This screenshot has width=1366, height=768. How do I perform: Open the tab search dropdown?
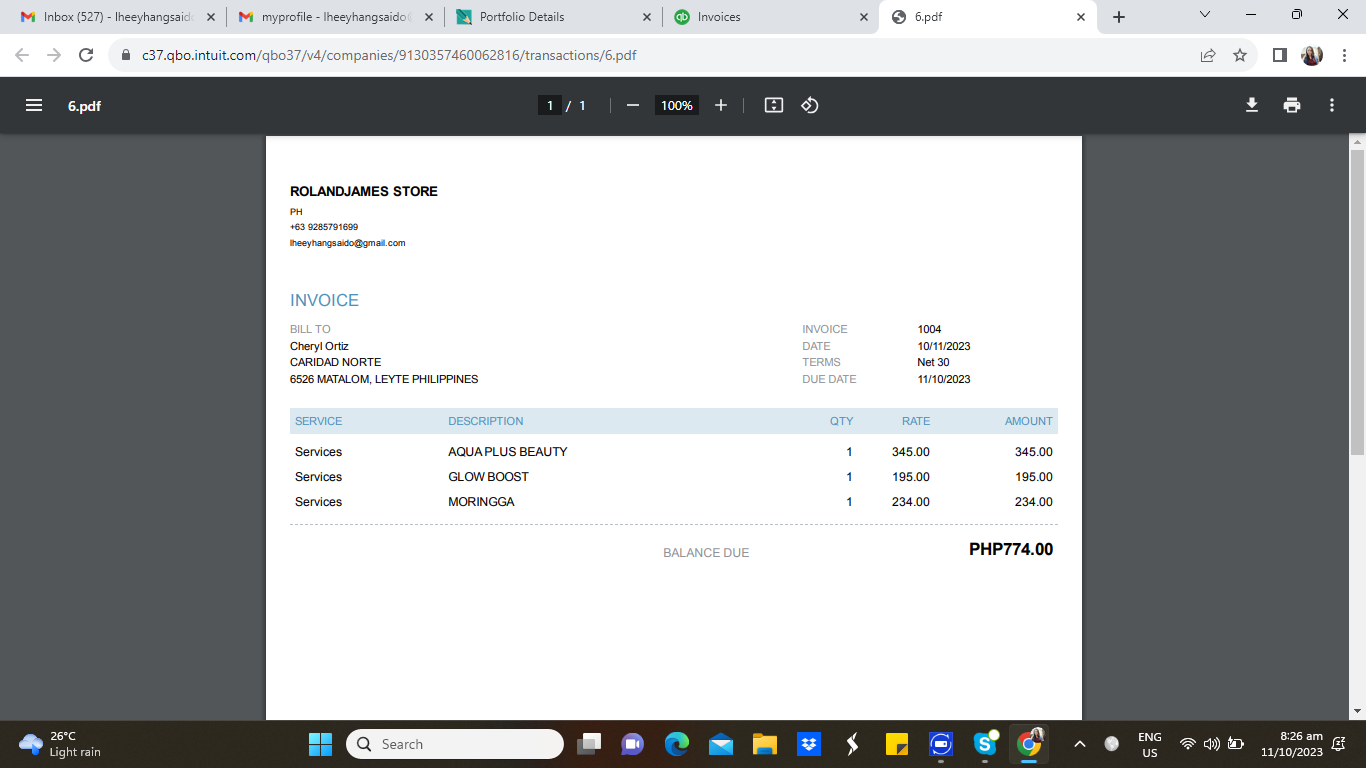click(1204, 15)
